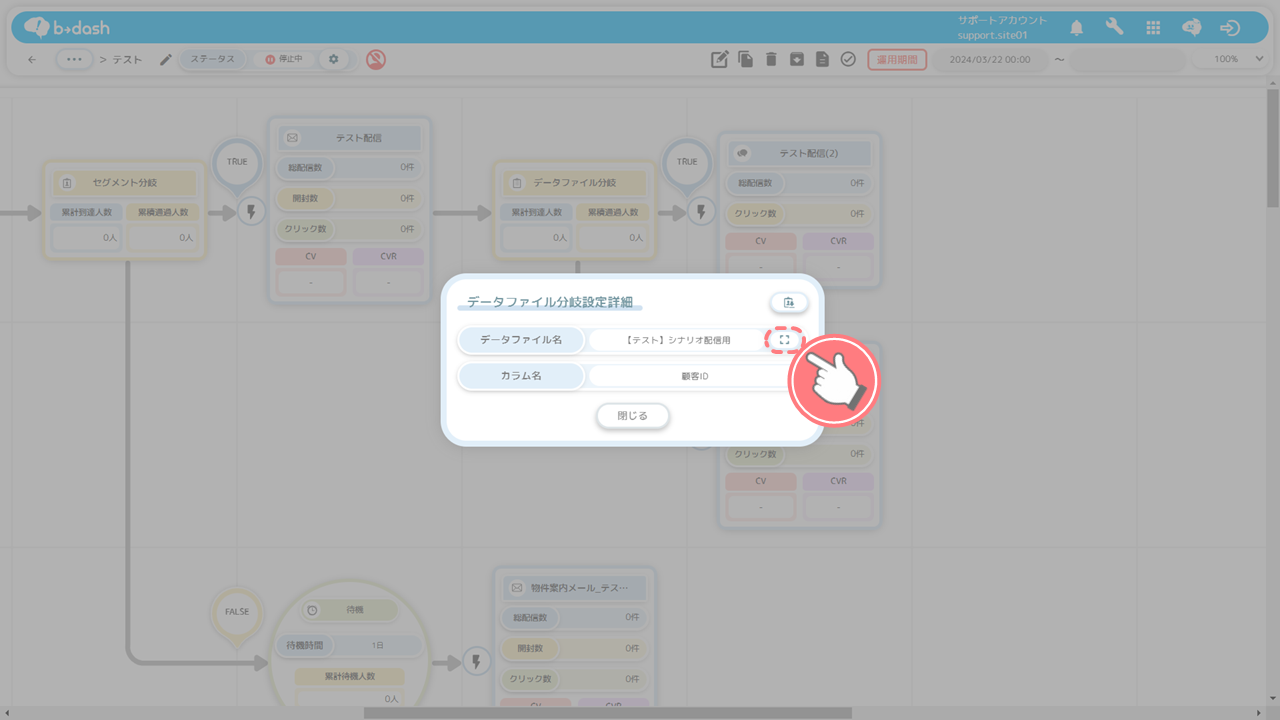Image resolution: width=1280 pixels, height=720 pixels.
Task: Click the 運用期間 button
Action: [897, 59]
